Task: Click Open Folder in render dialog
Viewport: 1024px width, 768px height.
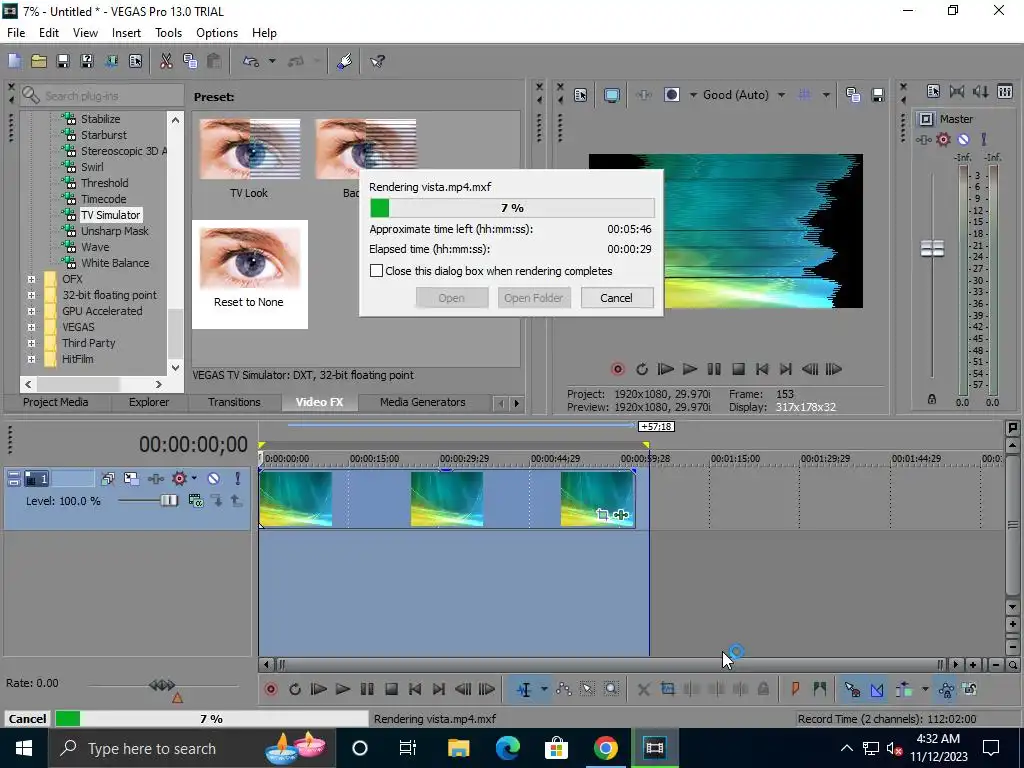Action: [x=534, y=298]
